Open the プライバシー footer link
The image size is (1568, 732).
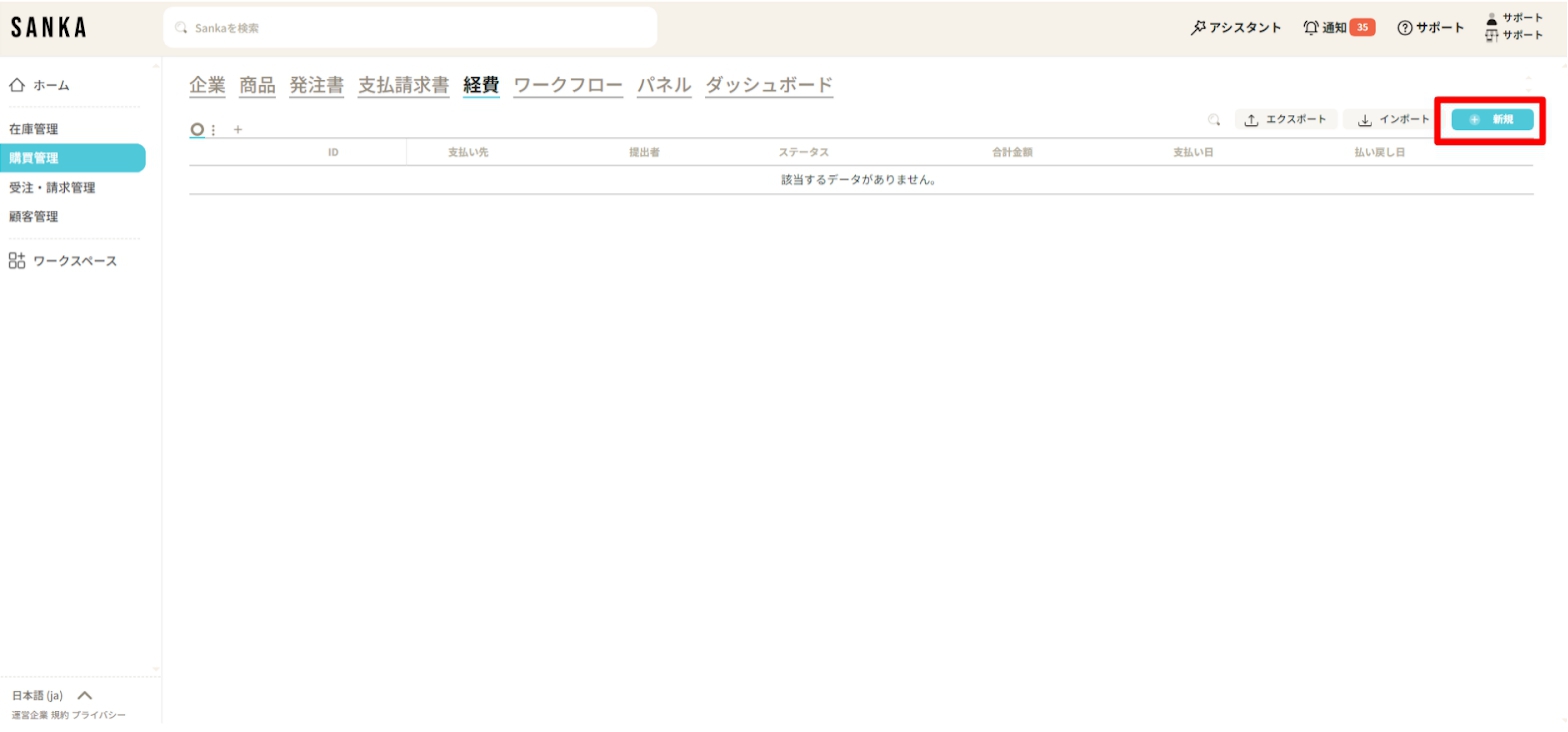coord(99,716)
